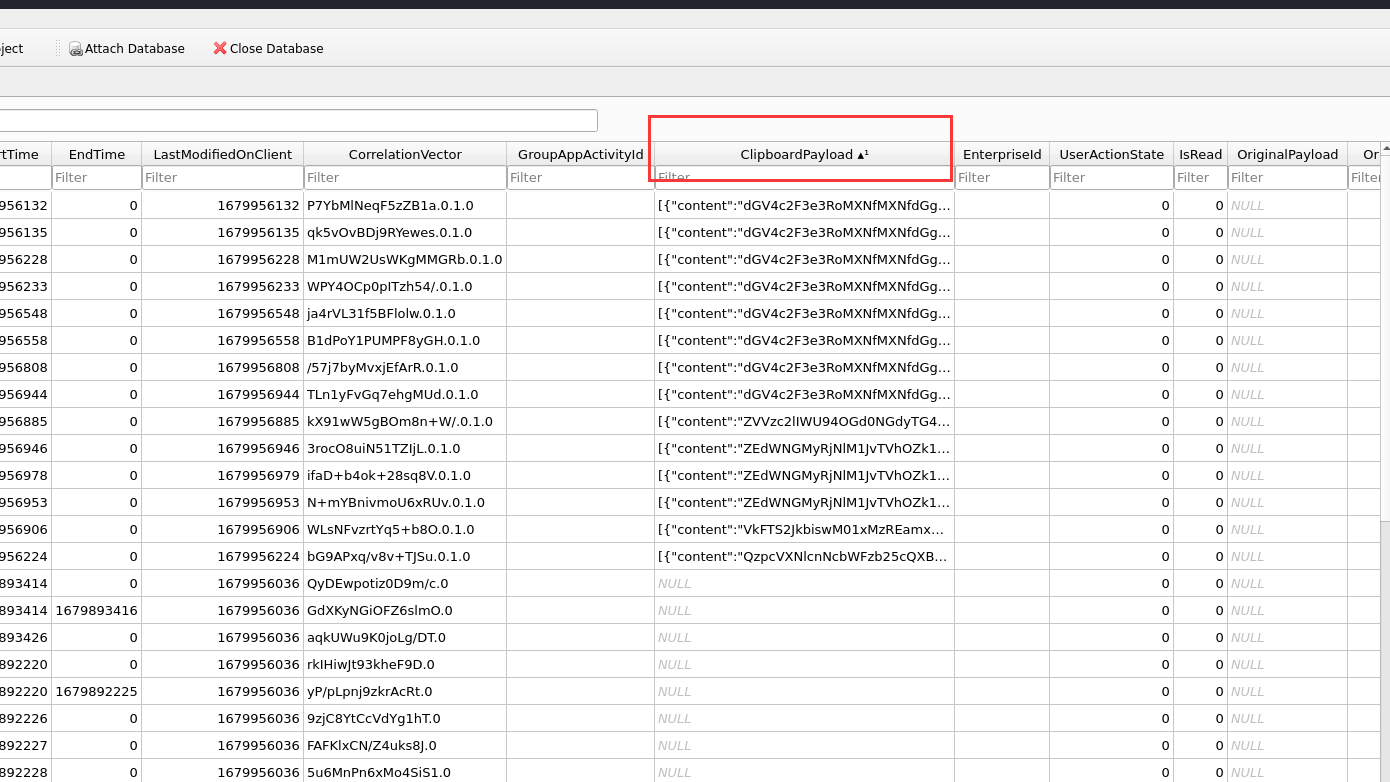Select cell 9zjC8YtCcVdYg1hT.0

click(405, 718)
